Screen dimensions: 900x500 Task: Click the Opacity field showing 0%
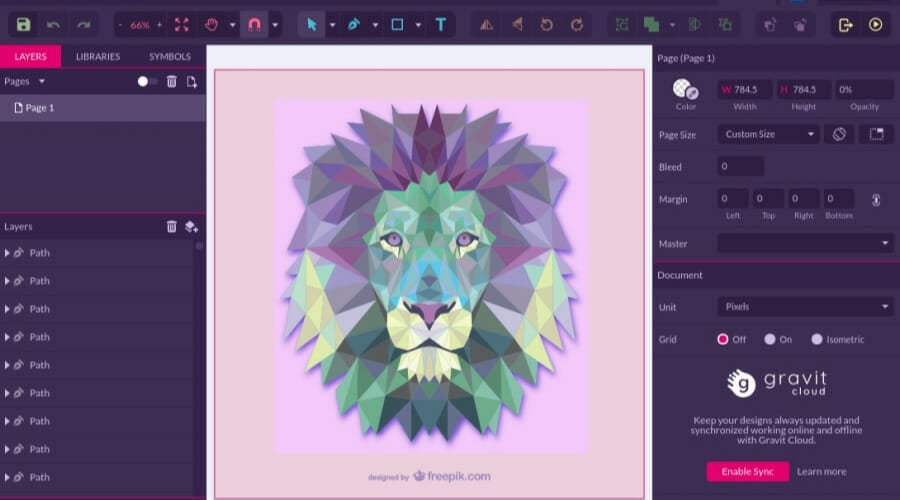864,90
